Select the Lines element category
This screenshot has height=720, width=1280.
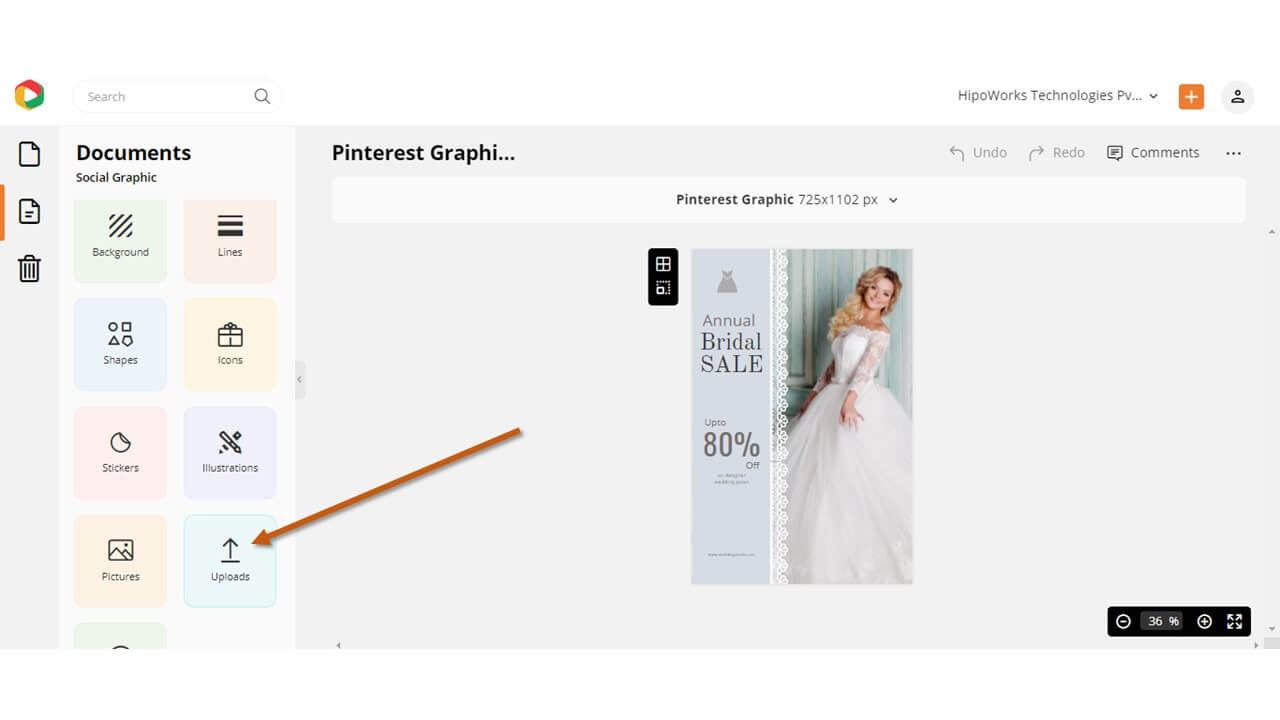pyautogui.click(x=230, y=240)
